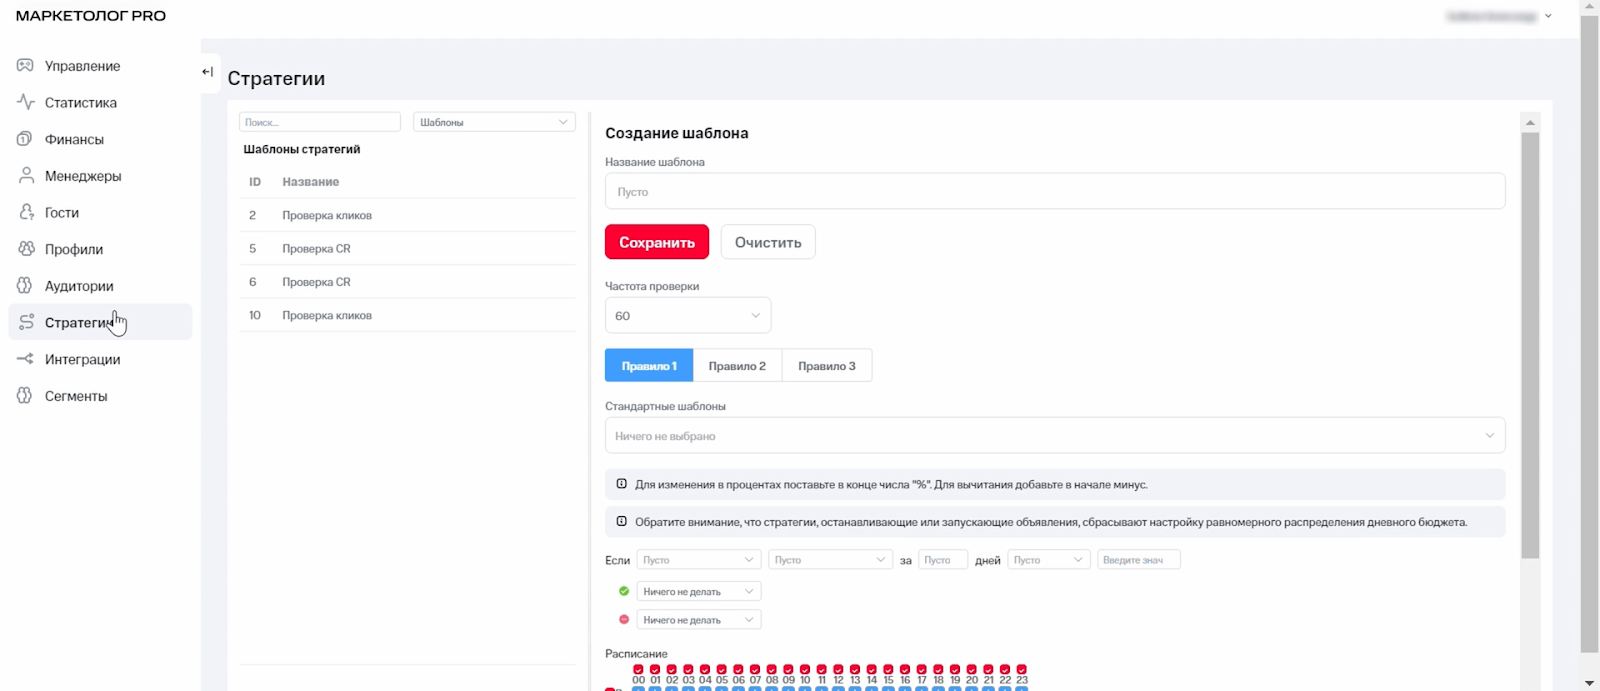Expand the Стандартные шаблоны dropdown
The image size is (1600, 691).
coord(1054,436)
